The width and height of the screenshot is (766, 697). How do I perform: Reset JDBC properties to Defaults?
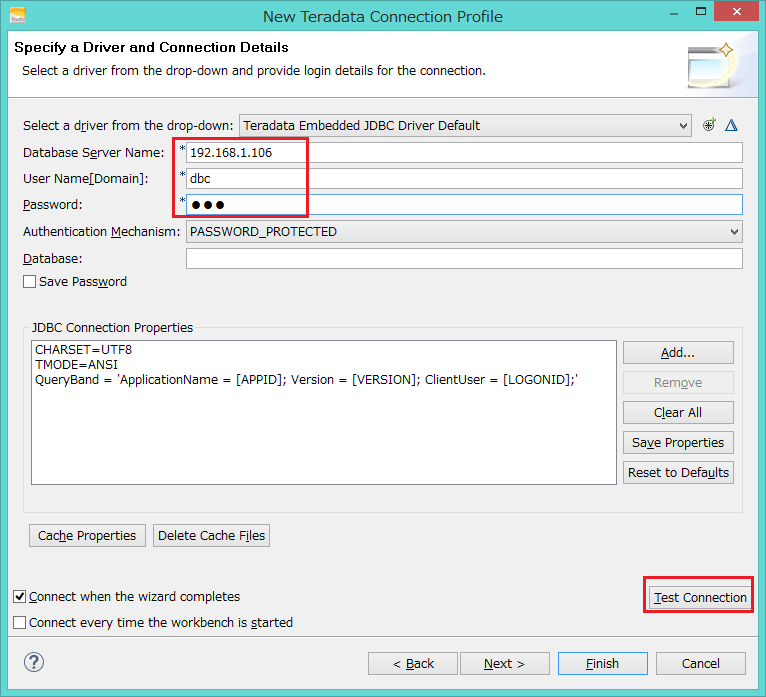tap(678, 472)
